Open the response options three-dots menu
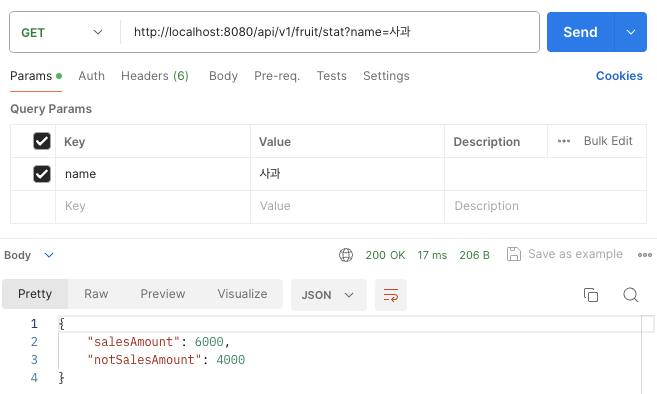Viewport: 657px width, 394px height. pyautogui.click(x=644, y=255)
